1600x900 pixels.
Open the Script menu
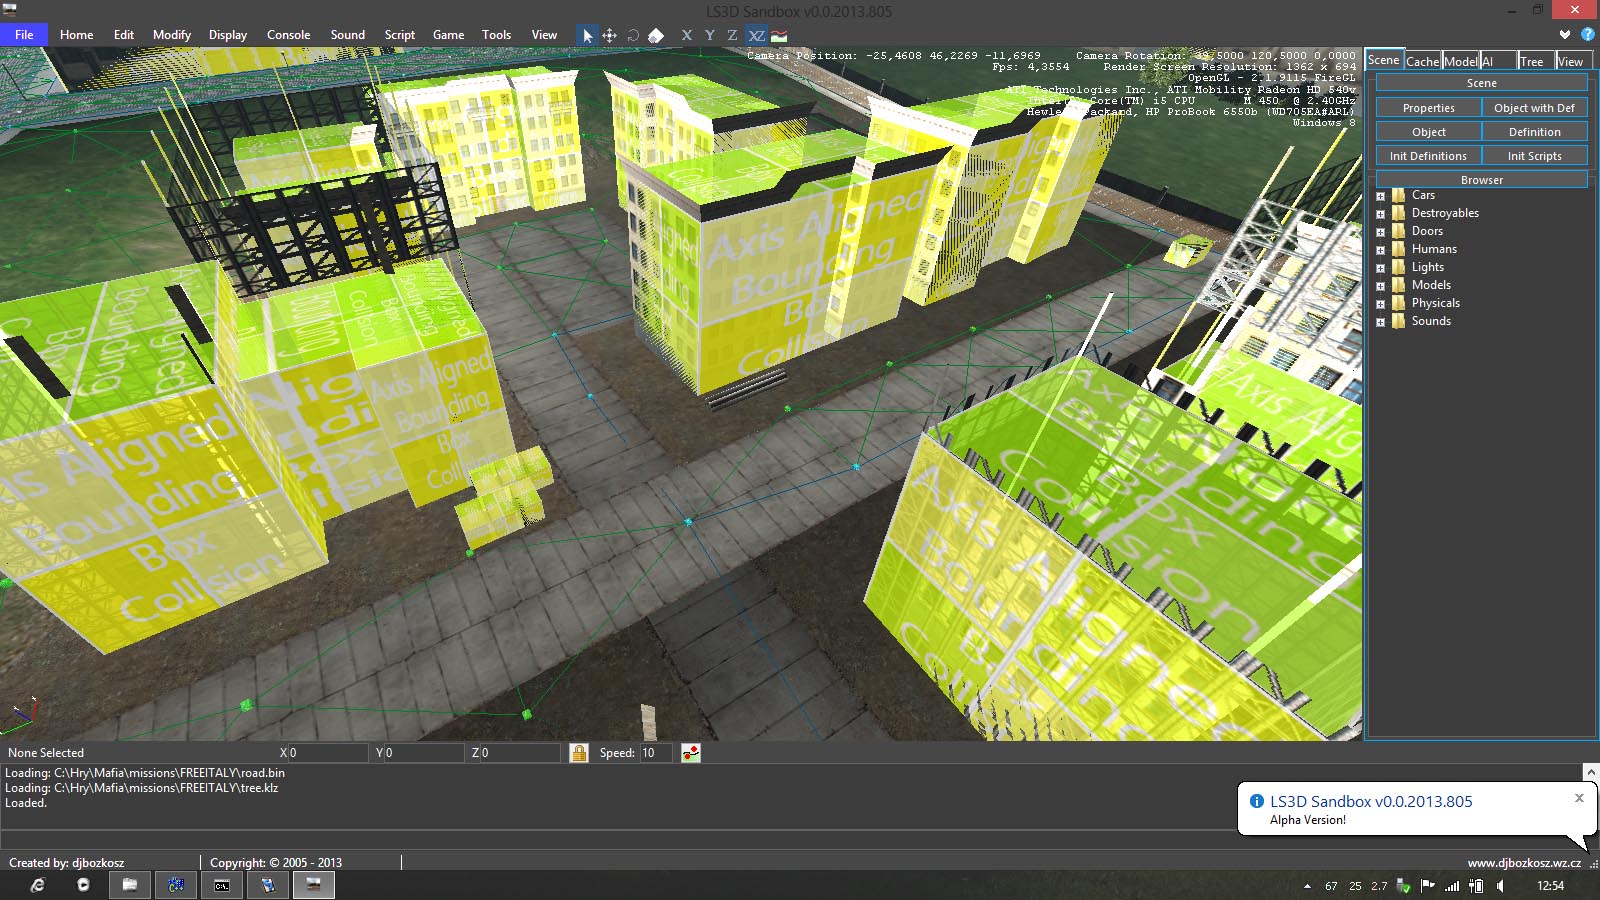[x=399, y=35]
